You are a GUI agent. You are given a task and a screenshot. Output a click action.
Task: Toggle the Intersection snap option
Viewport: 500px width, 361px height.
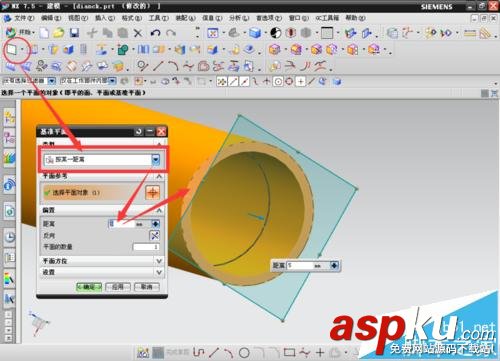coord(266,81)
